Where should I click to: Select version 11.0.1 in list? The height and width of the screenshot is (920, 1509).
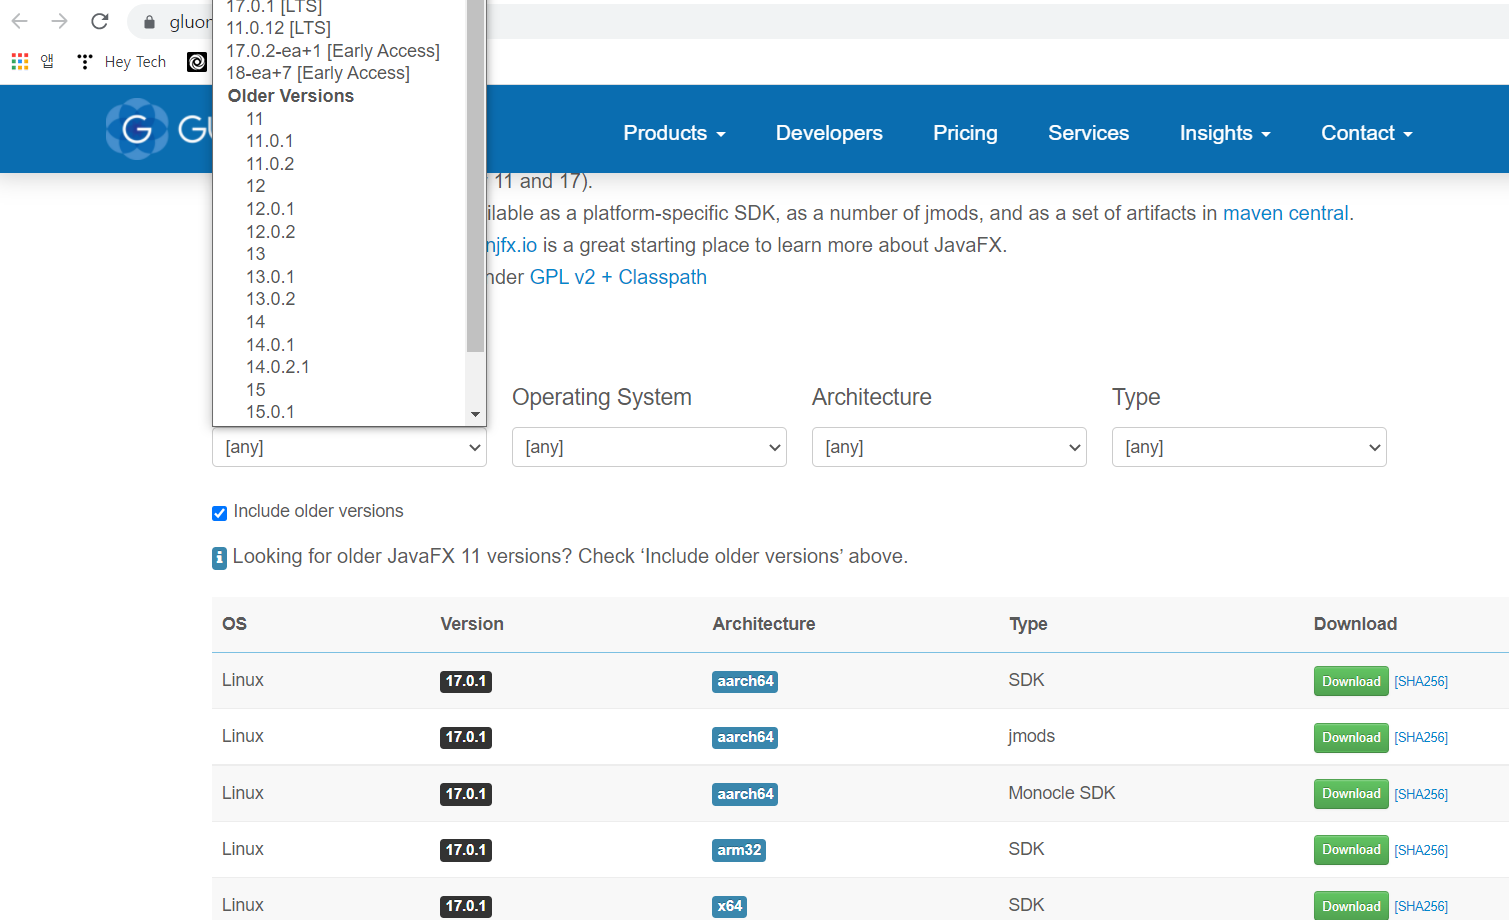click(x=340, y=141)
